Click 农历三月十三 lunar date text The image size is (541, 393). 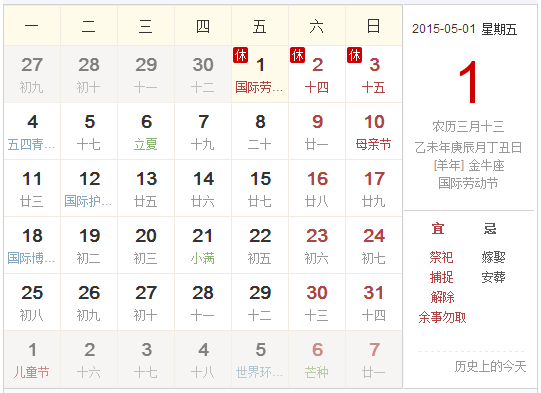click(x=468, y=127)
